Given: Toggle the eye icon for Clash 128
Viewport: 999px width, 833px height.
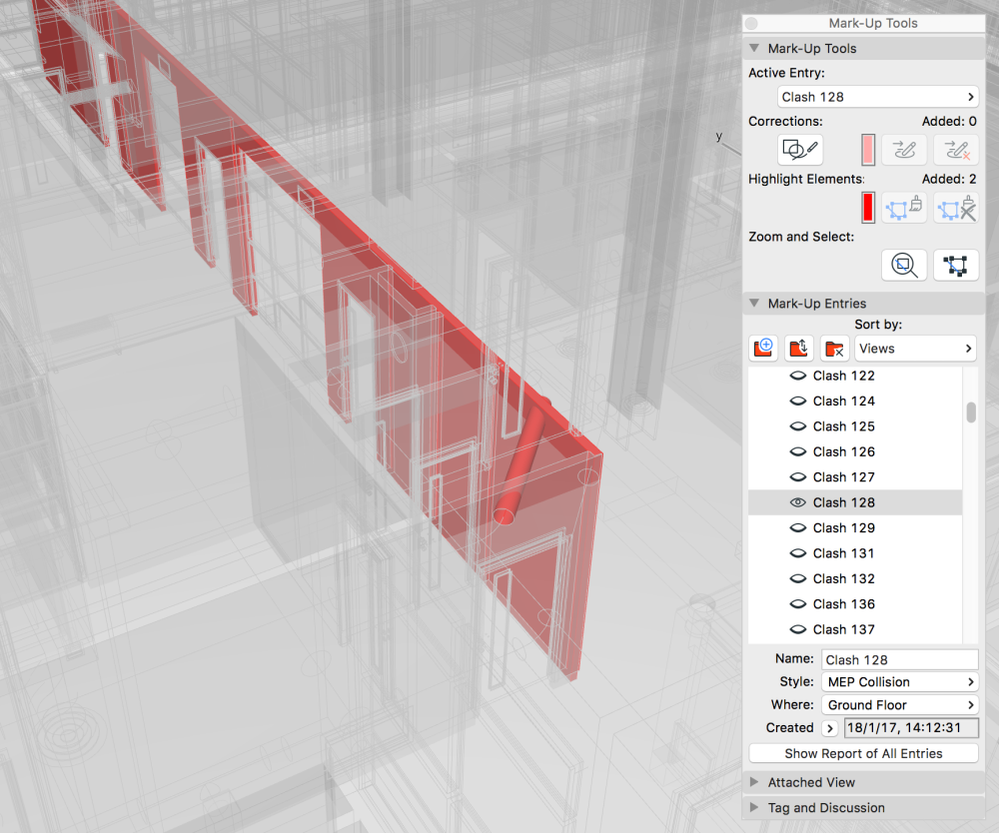Looking at the screenshot, I should pyautogui.click(x=798, y=503).
